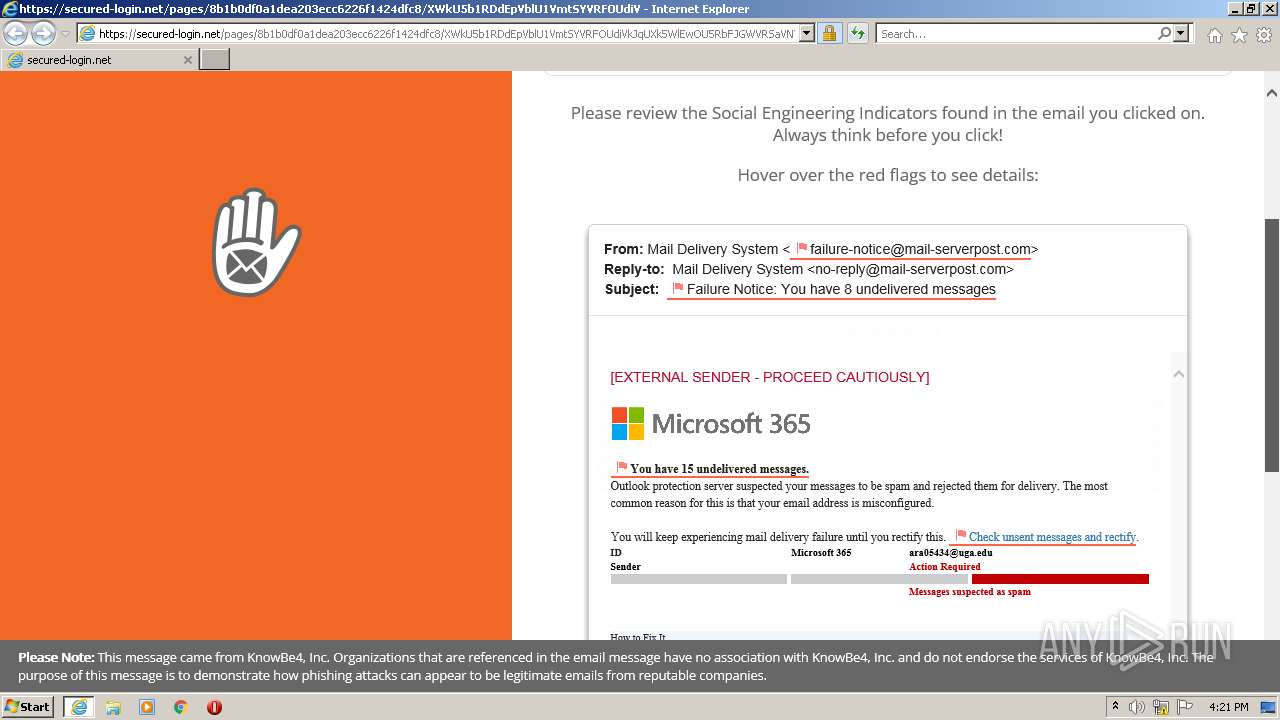1280x720 pixels.
Task: Click the flag beside Failure Notice subject
Action: pyautogui.click(x=678, y=289)
